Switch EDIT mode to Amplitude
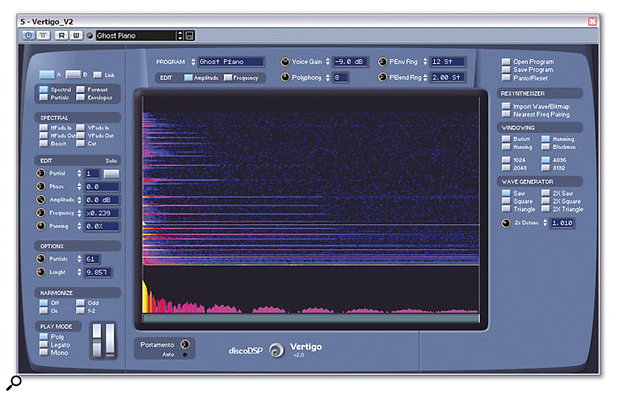The height and width of the screenshot is (397, 620). [188, 78]
